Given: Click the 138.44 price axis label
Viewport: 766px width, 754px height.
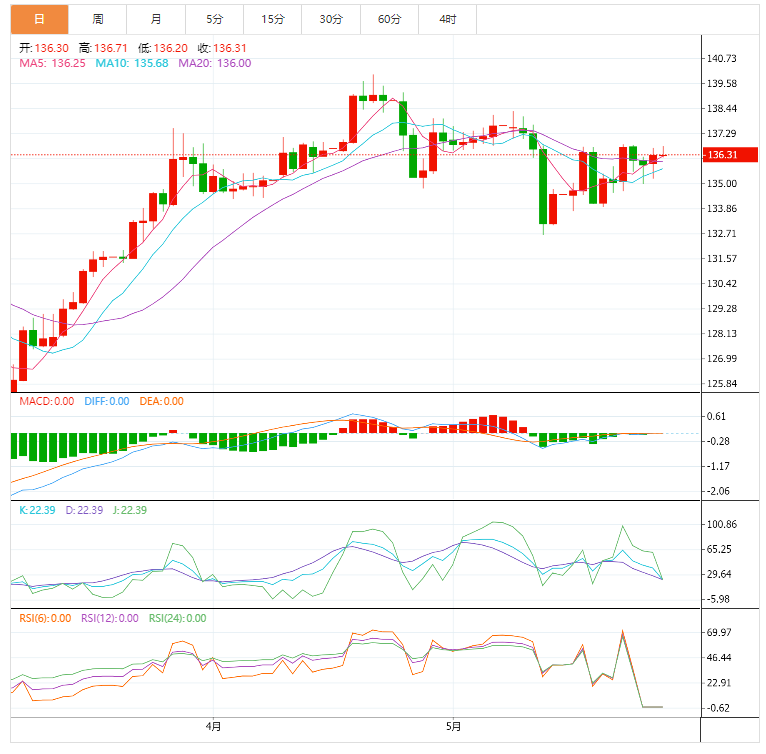Looking at the screenshot, I should click(722, 108).
